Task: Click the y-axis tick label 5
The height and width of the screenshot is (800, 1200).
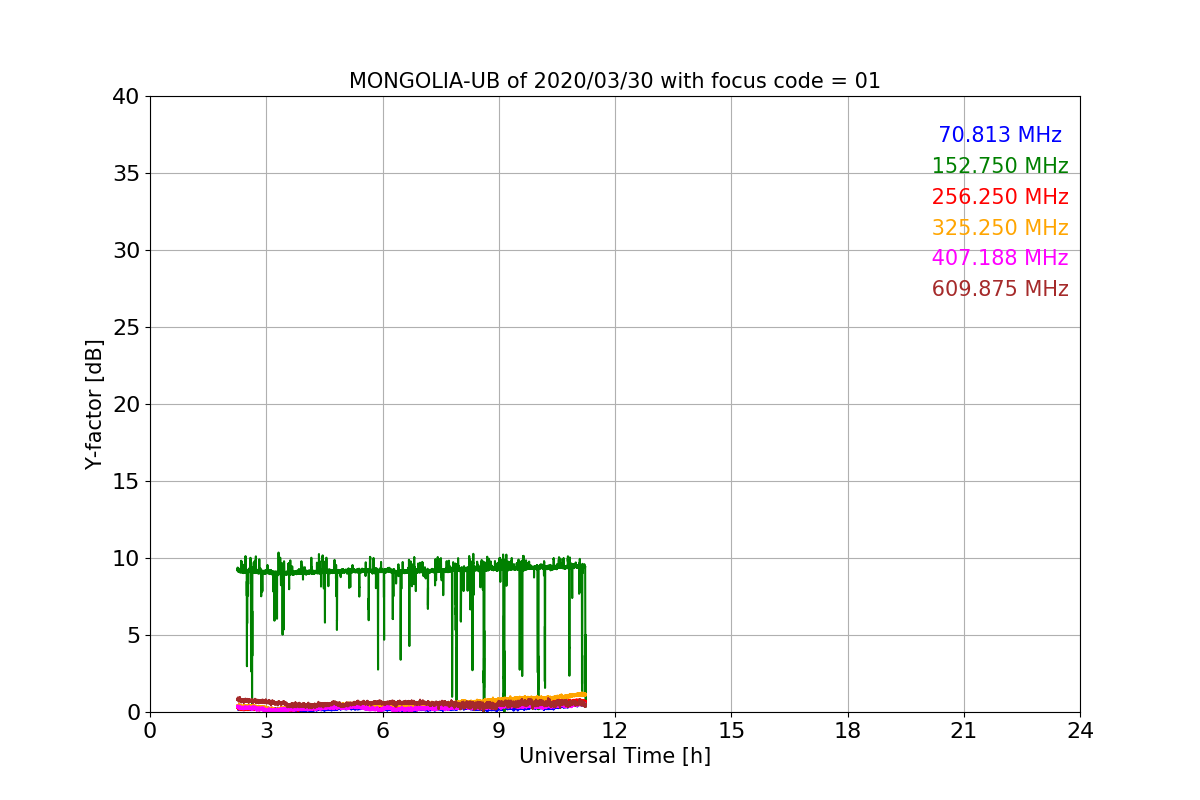Action: click(133, 636)
